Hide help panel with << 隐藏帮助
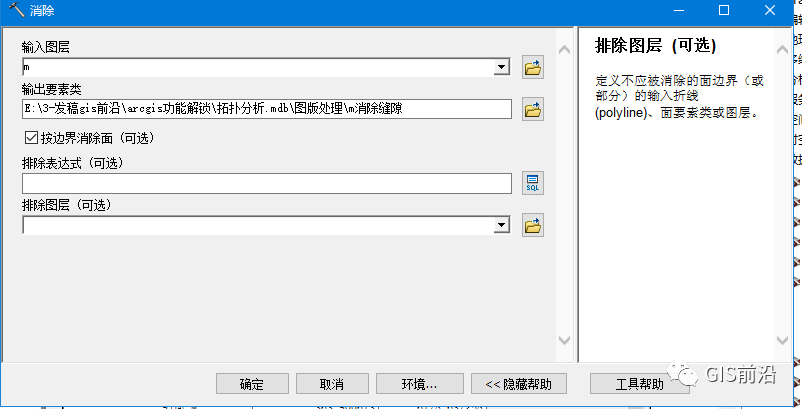 [x=519, y=384]
